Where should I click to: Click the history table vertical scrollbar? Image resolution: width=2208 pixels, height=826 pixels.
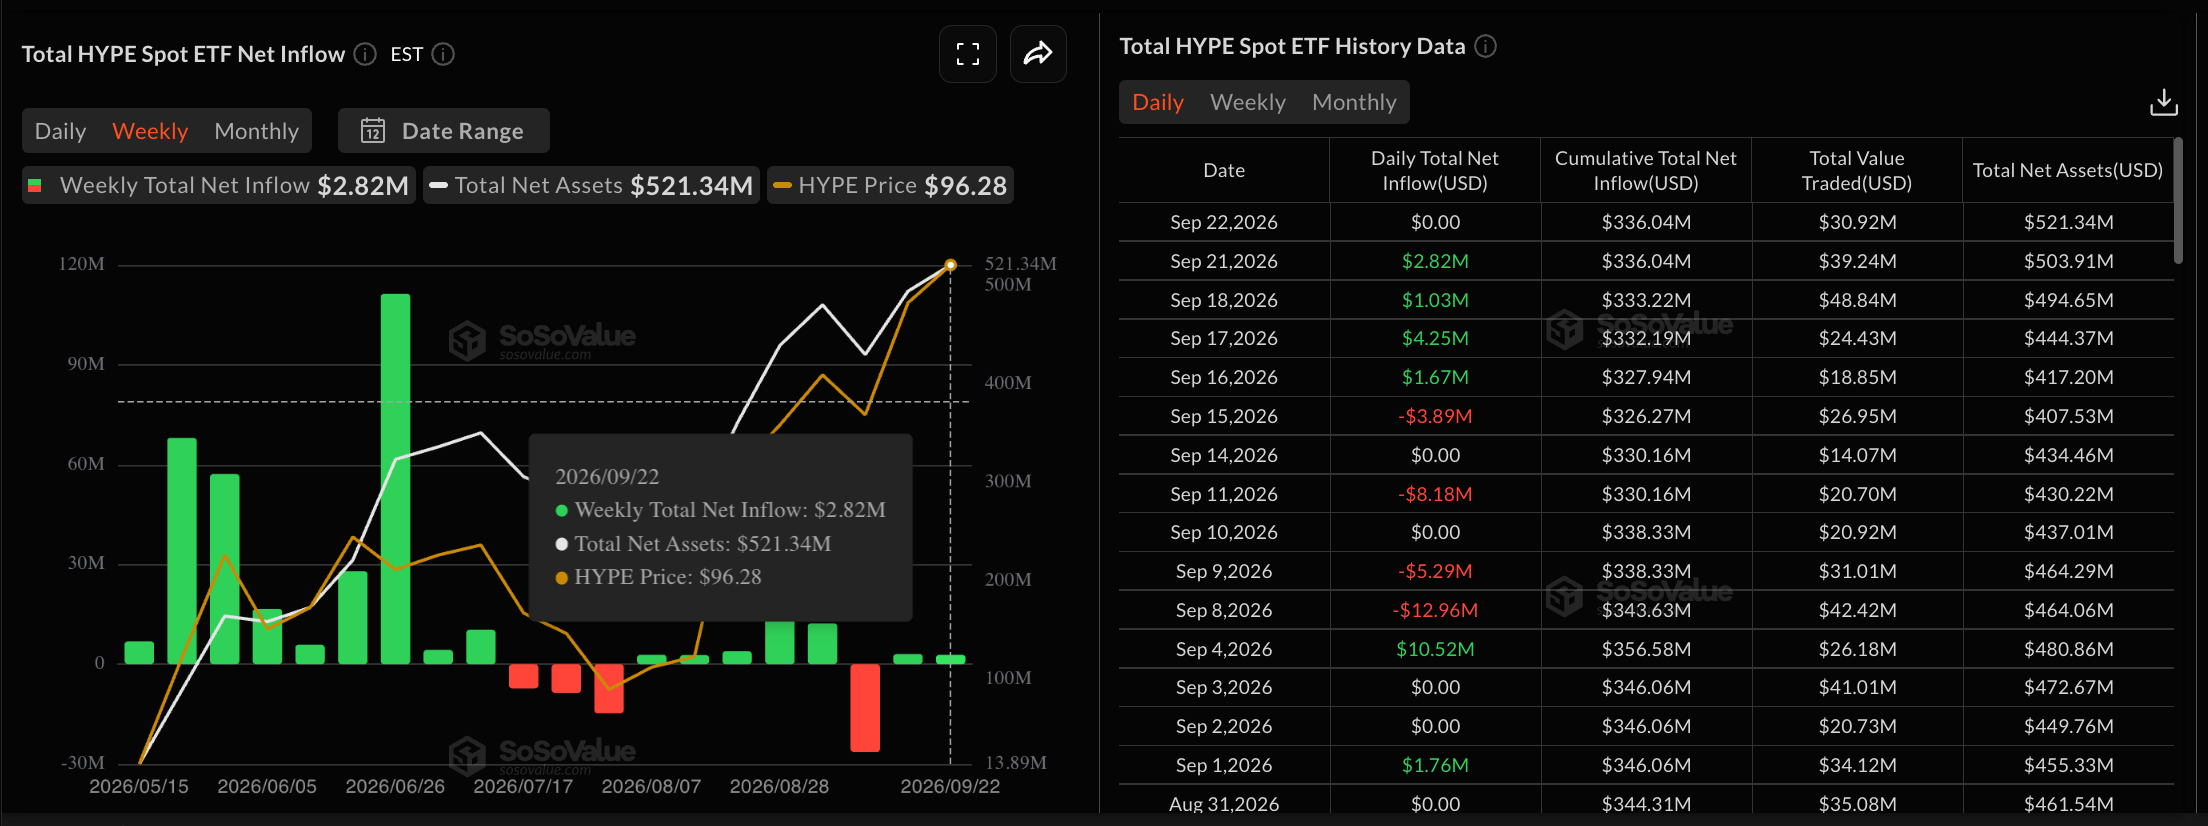(2178, 201)
